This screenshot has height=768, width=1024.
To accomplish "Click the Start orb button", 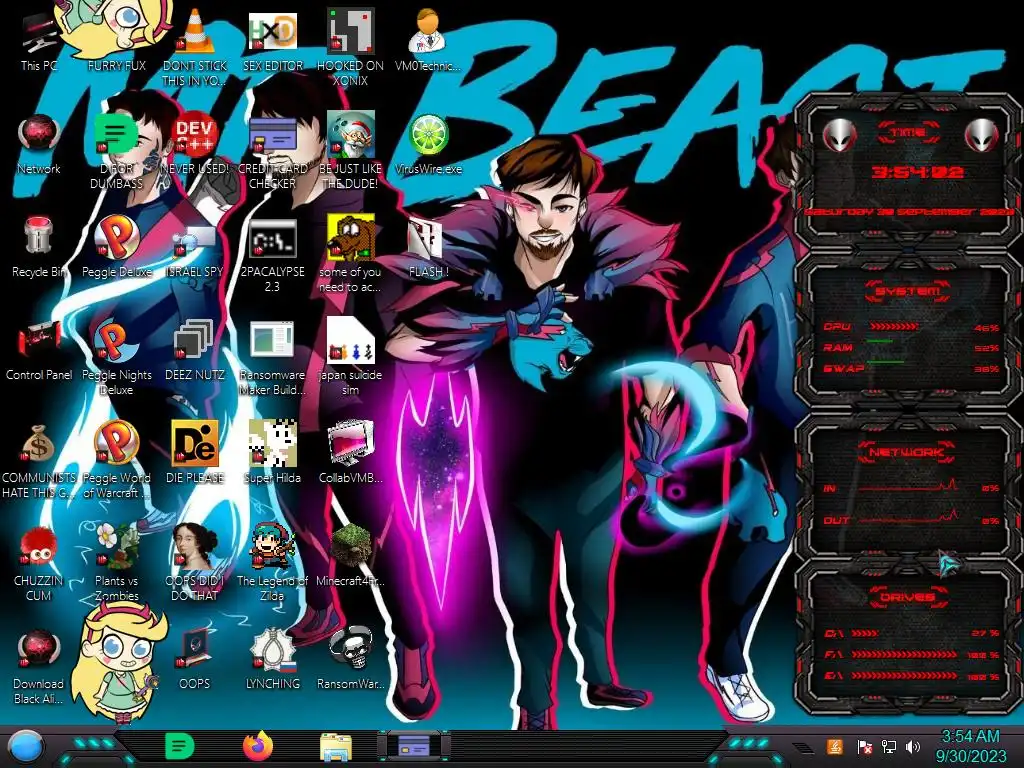I will tap(25, 746).
